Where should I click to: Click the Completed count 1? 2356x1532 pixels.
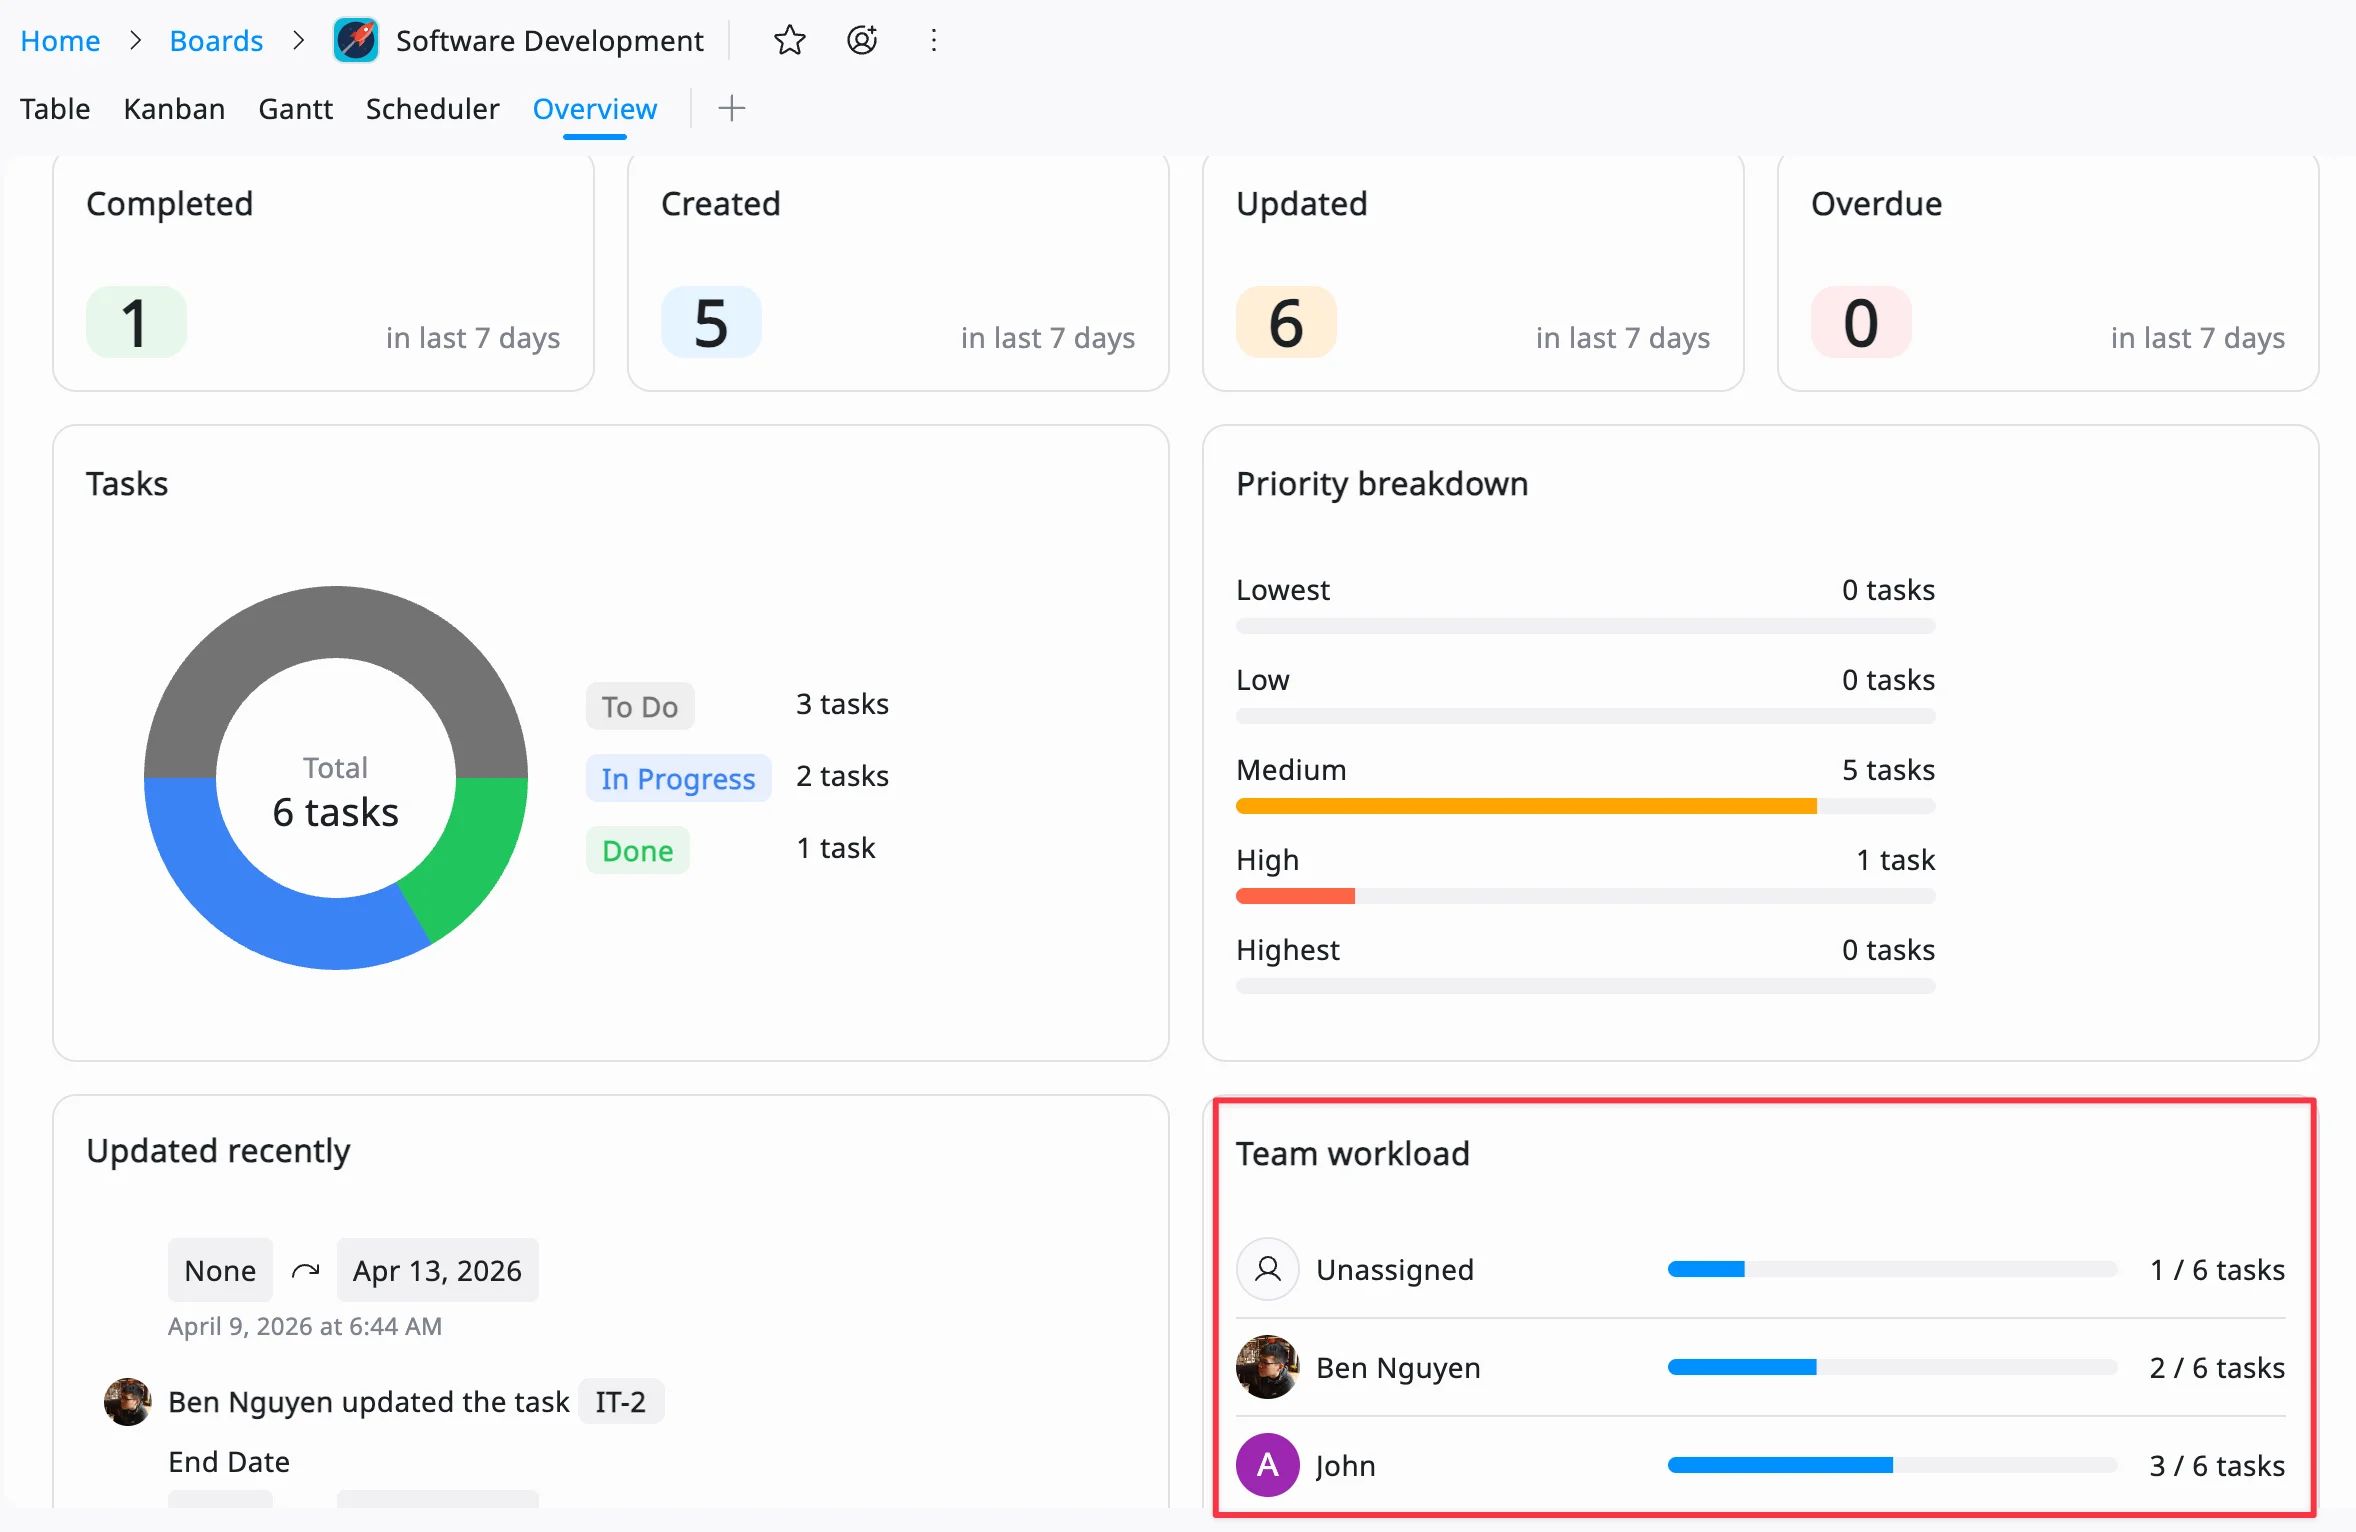136,322
